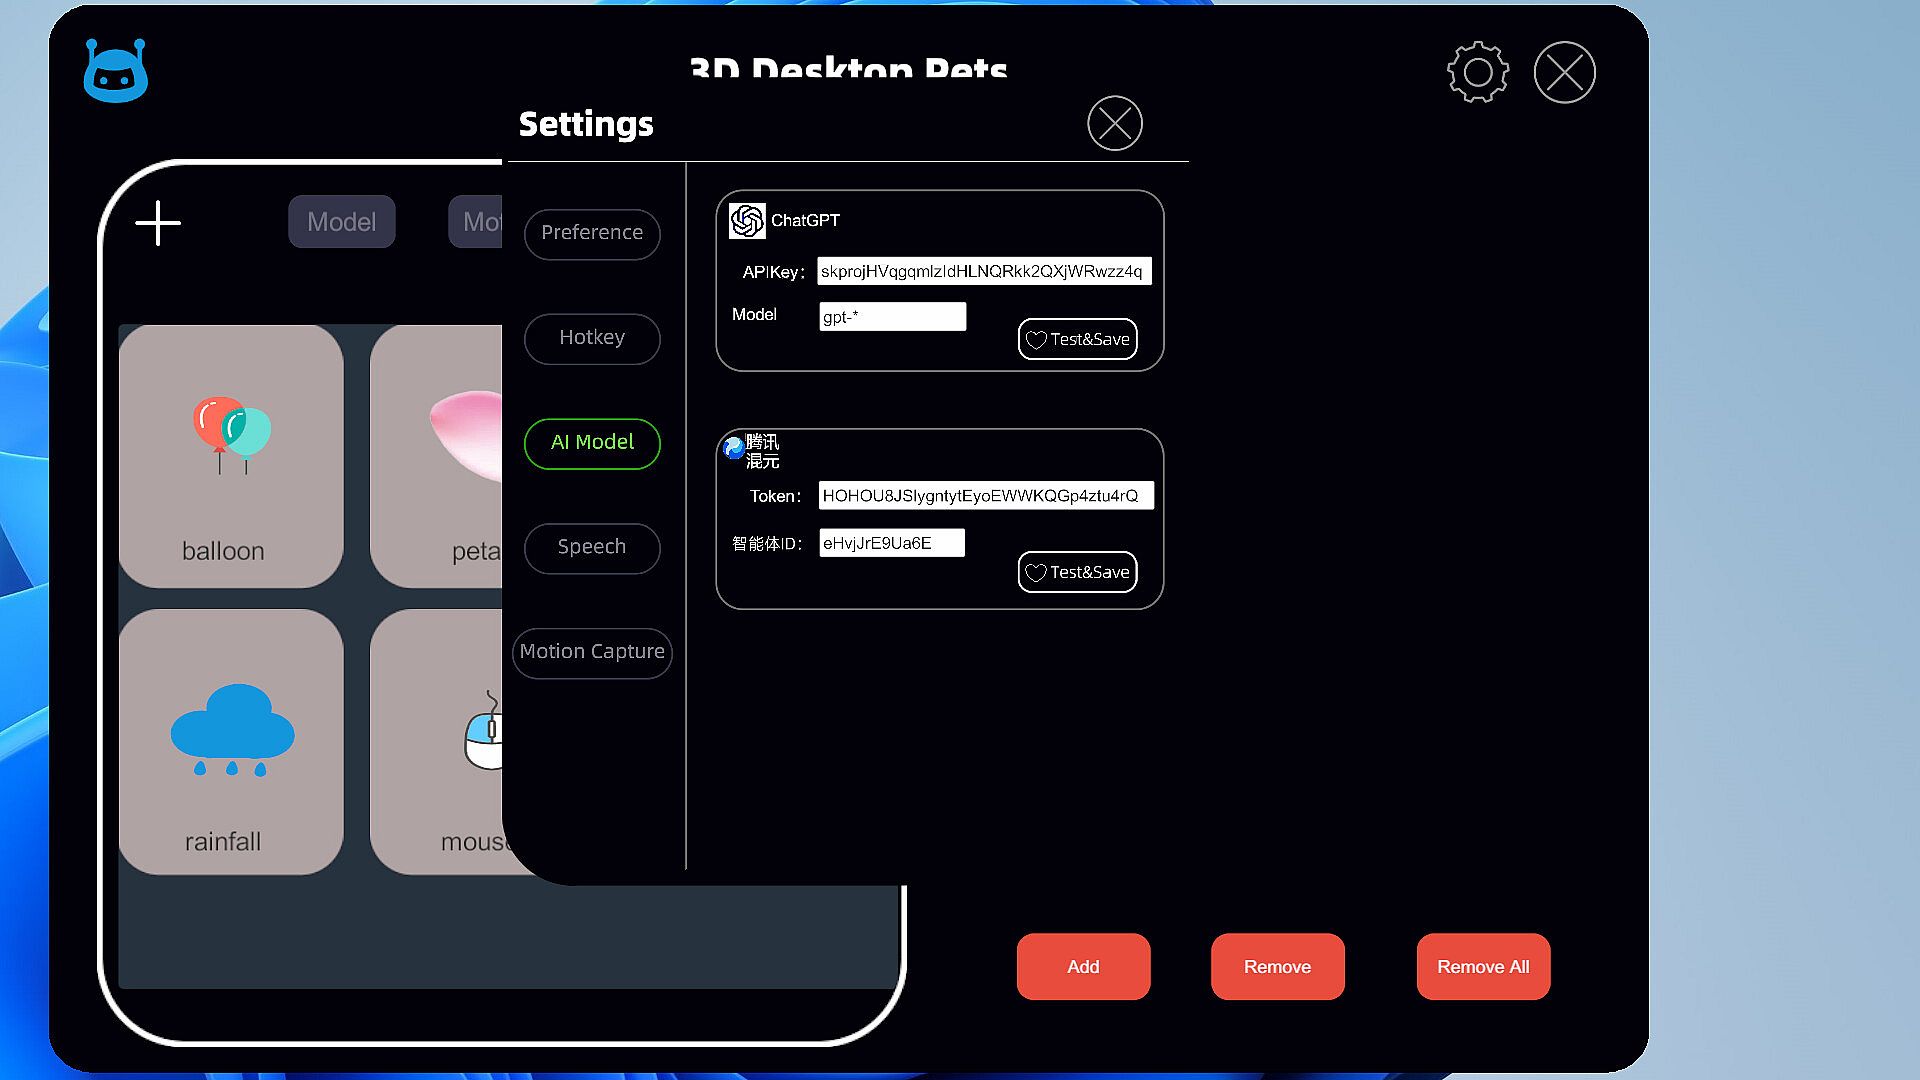Close the Settings dialog with X icon
This screenshot has width=1920, height=1080.
point(1114,124)
